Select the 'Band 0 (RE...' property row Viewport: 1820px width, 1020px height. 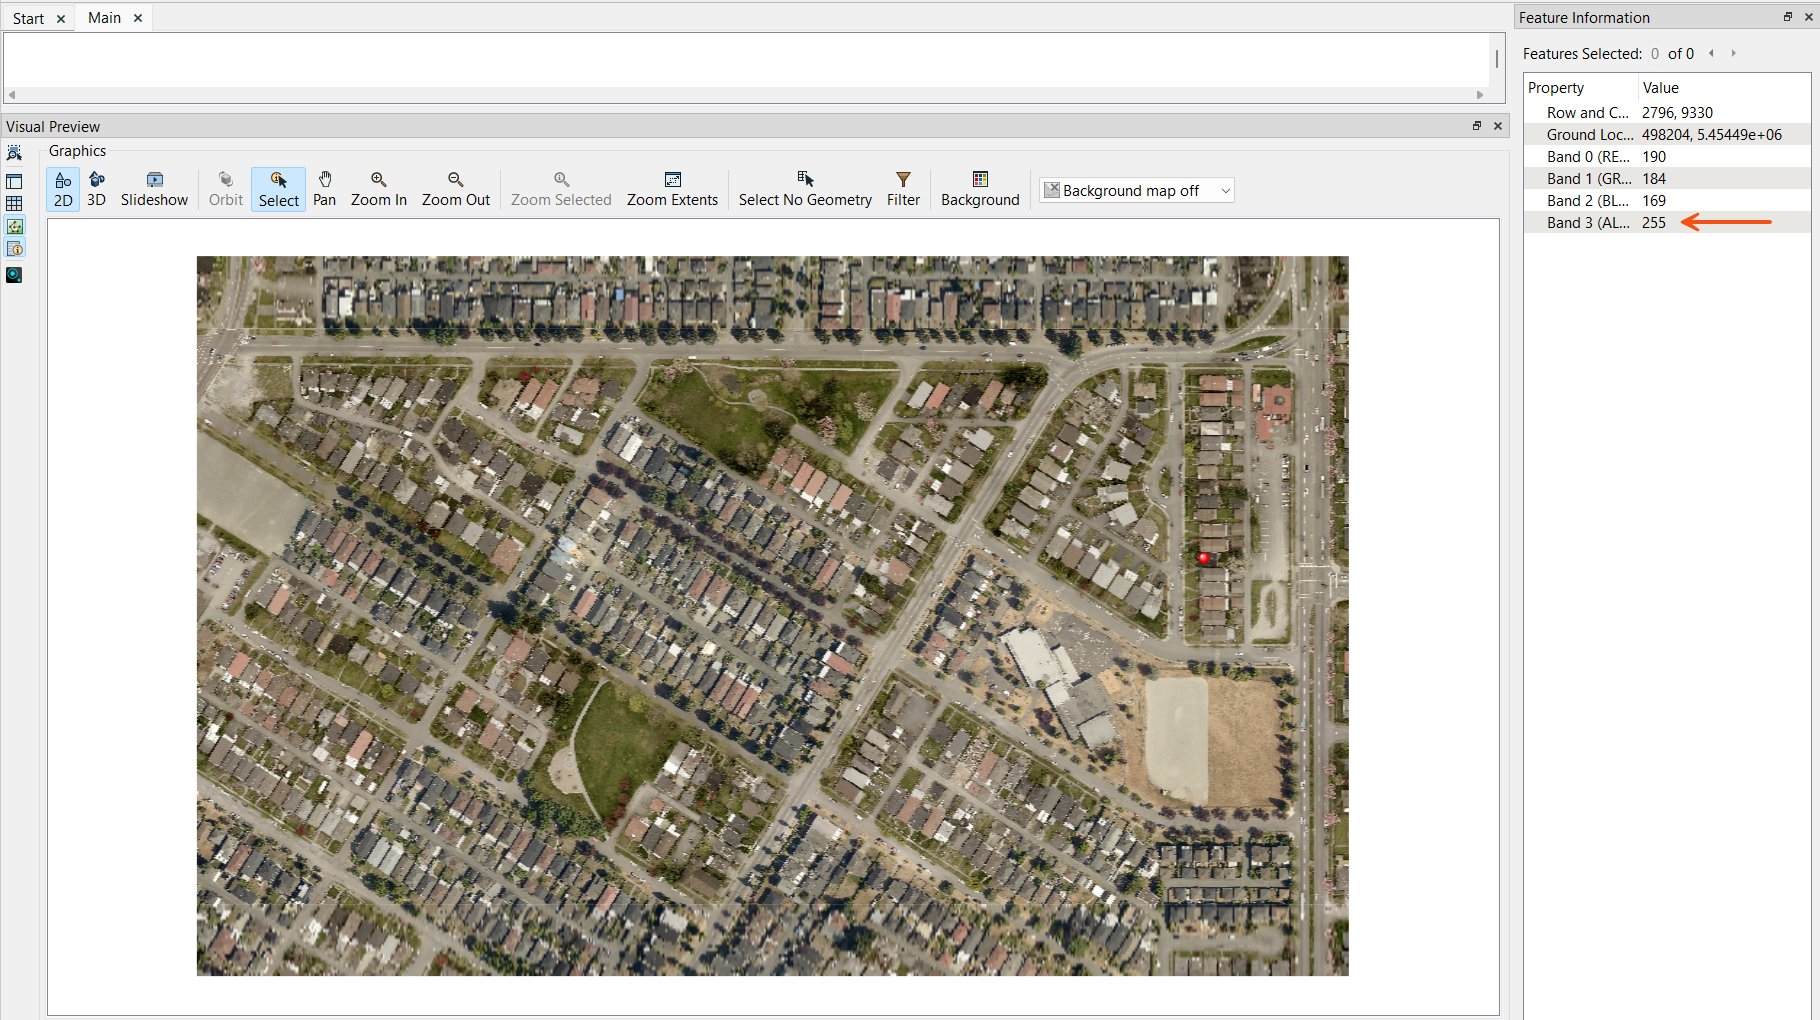[x=1667, y=157]
